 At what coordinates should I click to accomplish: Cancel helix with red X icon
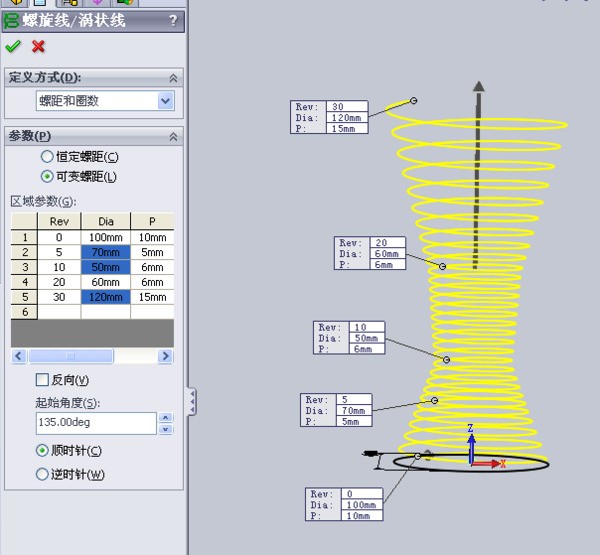pyautogui.click(x=39, y=46)
